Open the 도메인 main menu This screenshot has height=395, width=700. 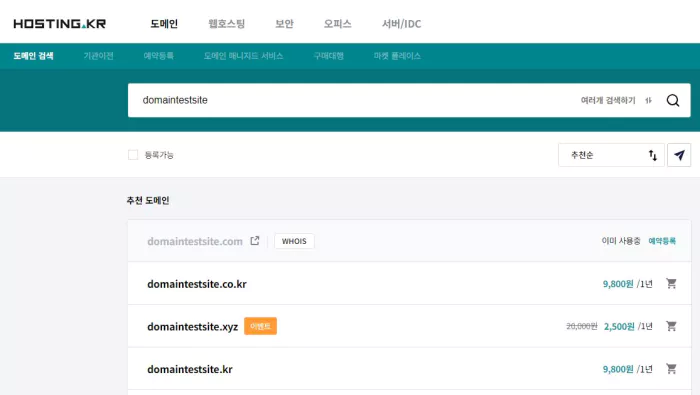[164, 24]
